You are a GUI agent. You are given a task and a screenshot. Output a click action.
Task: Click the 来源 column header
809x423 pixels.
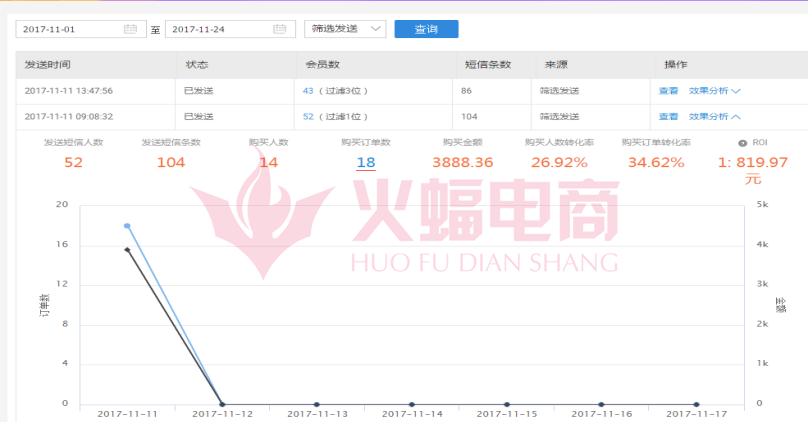(x=556, y=64)
